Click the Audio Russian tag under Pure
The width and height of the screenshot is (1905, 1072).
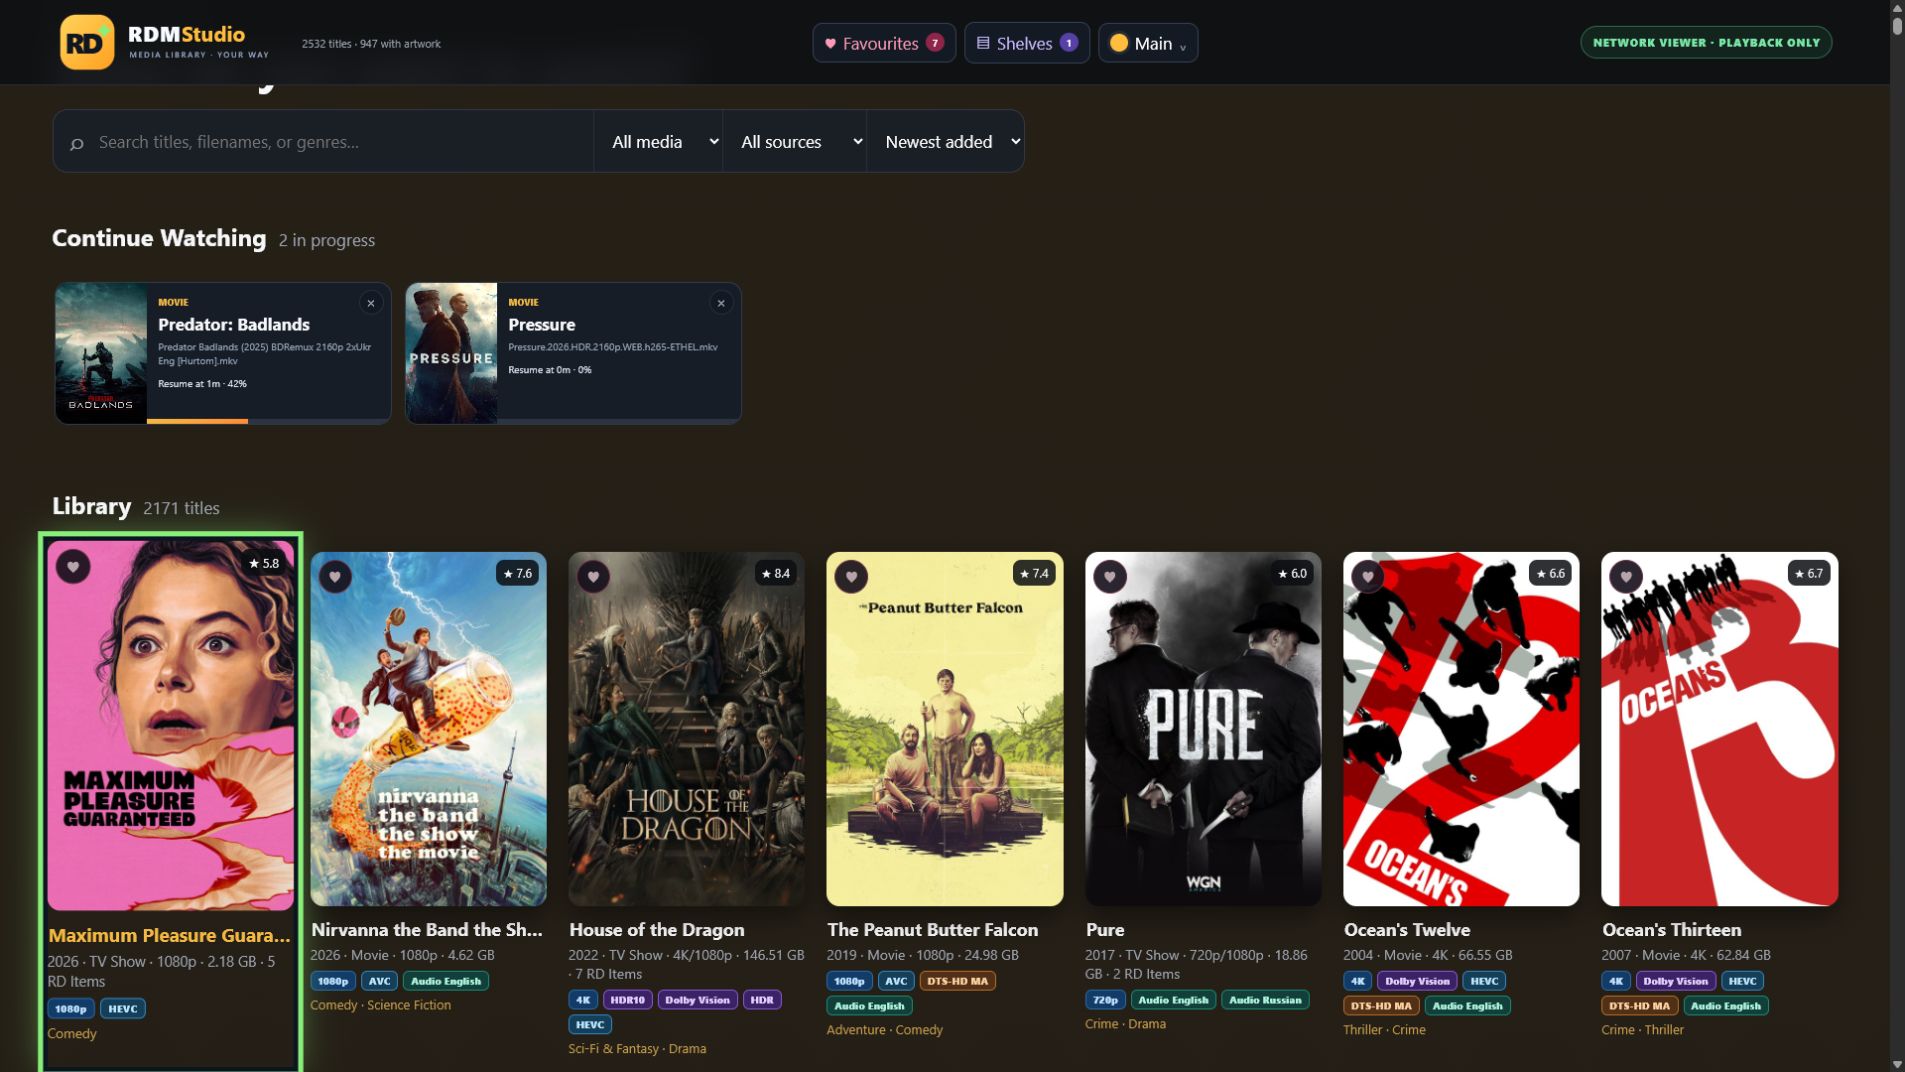tap(1265, 1000)
